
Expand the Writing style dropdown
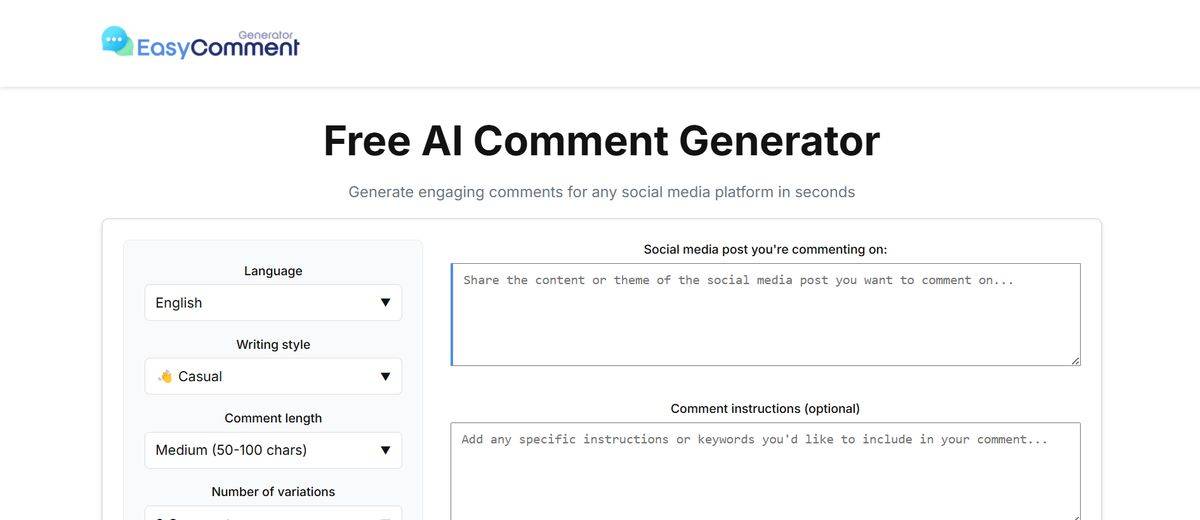(272, 377)
